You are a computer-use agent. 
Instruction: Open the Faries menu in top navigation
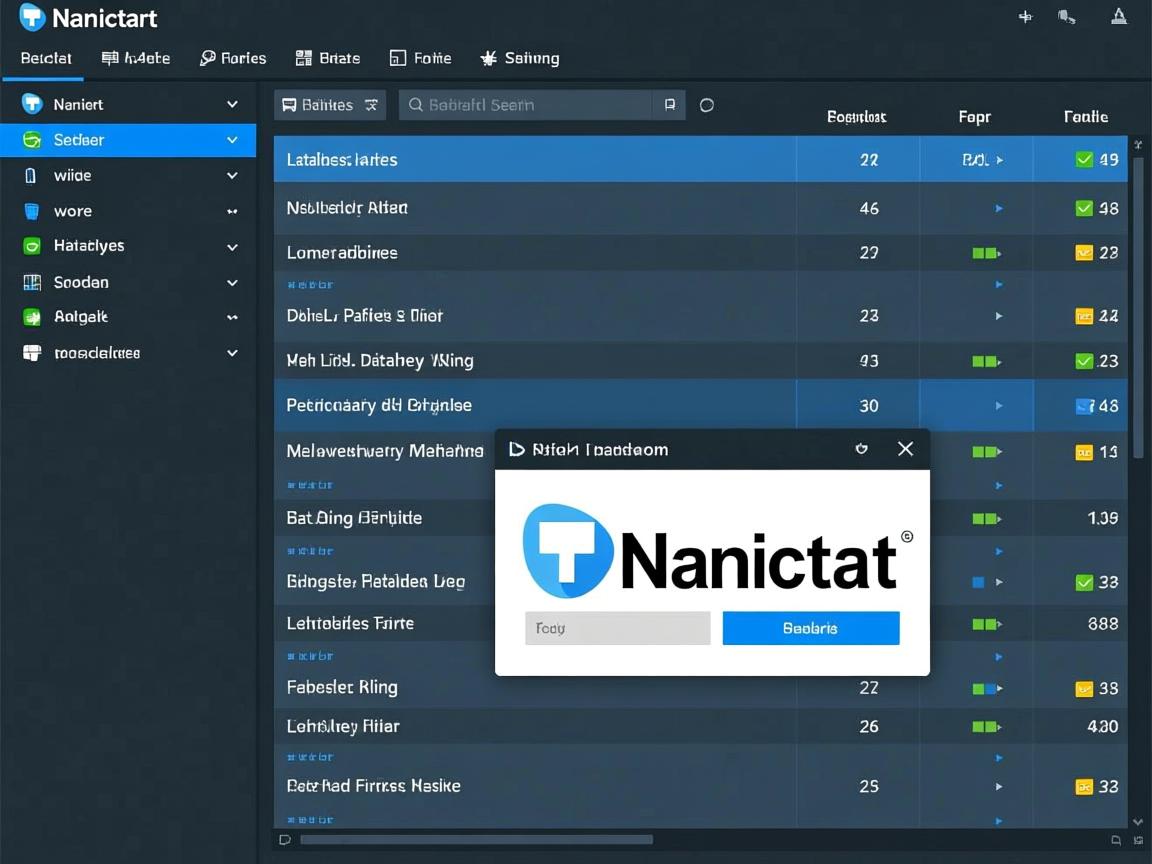point(232,58)
